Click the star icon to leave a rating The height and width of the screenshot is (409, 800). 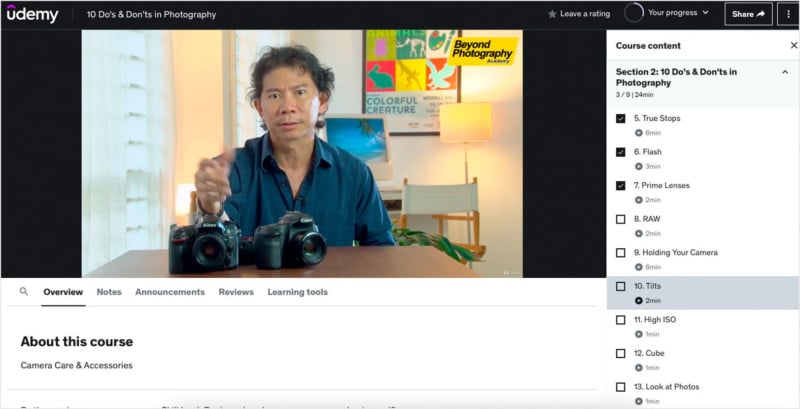pos(552,14)
